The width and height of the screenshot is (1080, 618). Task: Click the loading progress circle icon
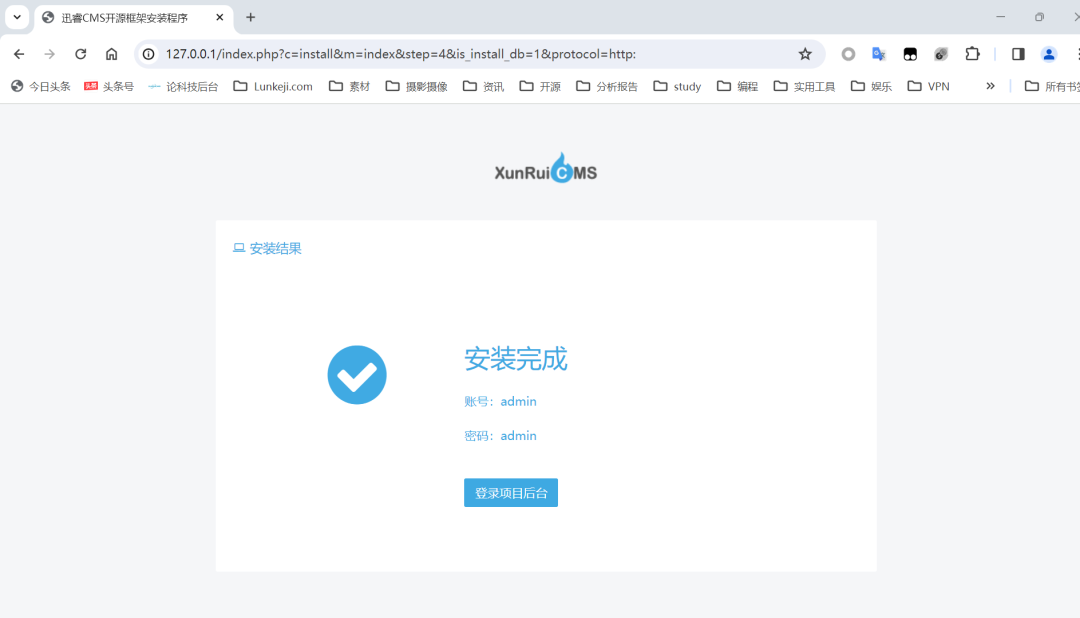848,54
